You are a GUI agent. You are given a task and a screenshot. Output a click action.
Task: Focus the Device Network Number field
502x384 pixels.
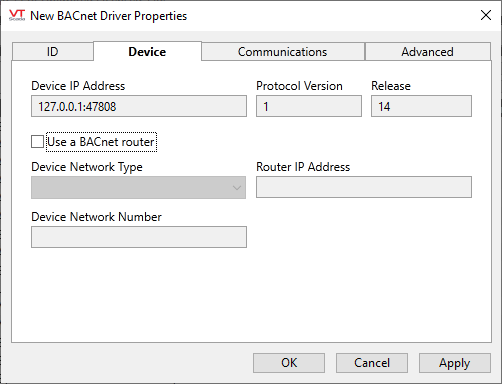coord(139,237)
